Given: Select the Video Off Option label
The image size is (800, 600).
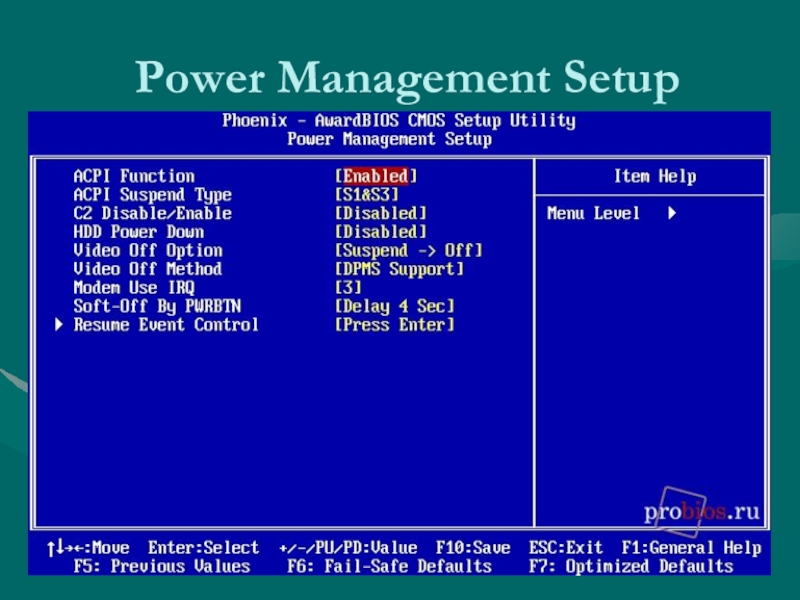Looking at the screenshot, I should click(x=148, y=251).
